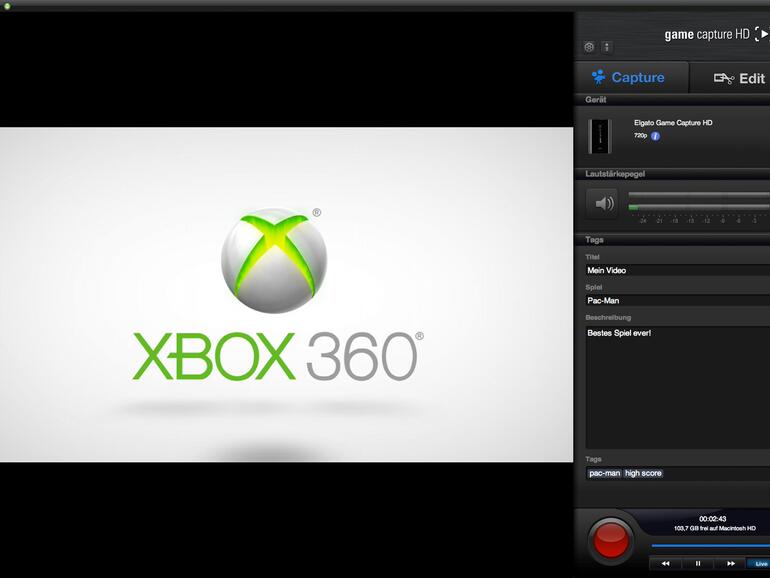
Task: Switch to the Edit tab
Action: tap(730, 78)
